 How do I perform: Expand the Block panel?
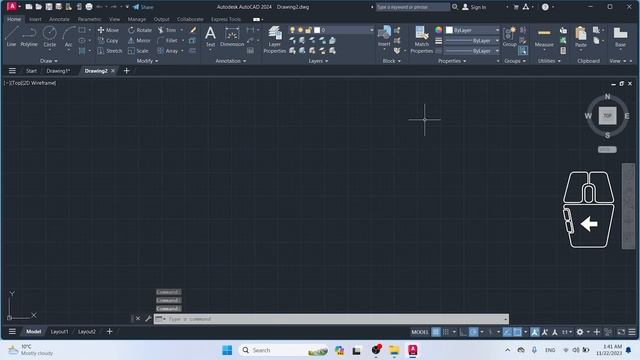[x=391, y=61]
